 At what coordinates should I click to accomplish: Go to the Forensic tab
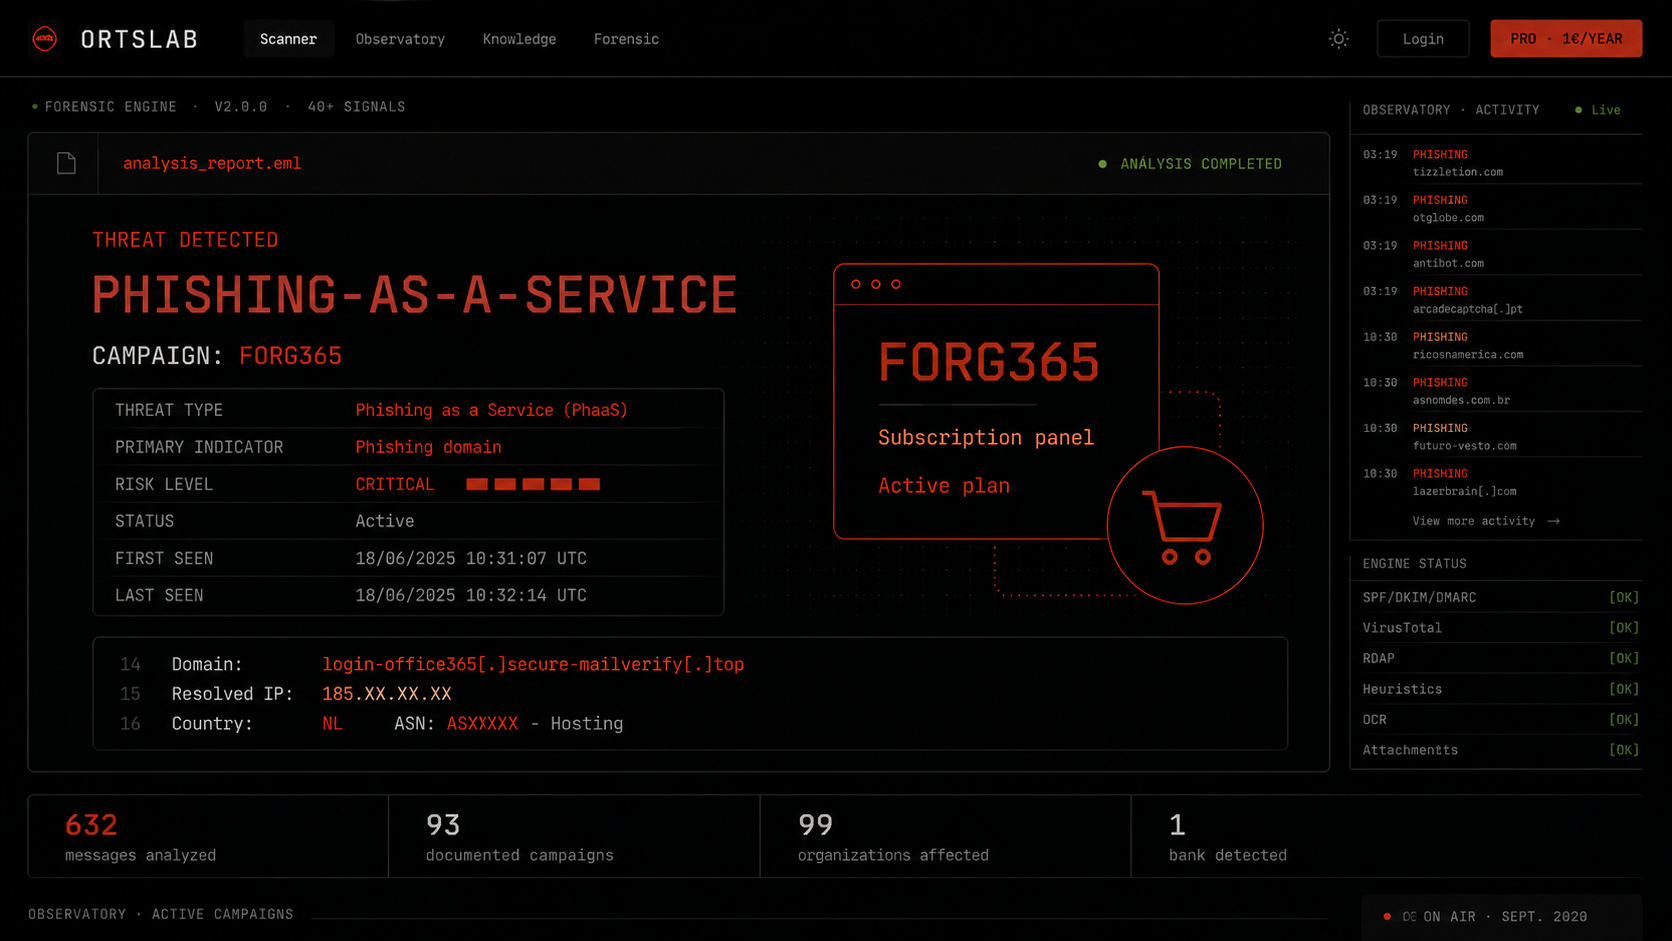click(626, 39)
